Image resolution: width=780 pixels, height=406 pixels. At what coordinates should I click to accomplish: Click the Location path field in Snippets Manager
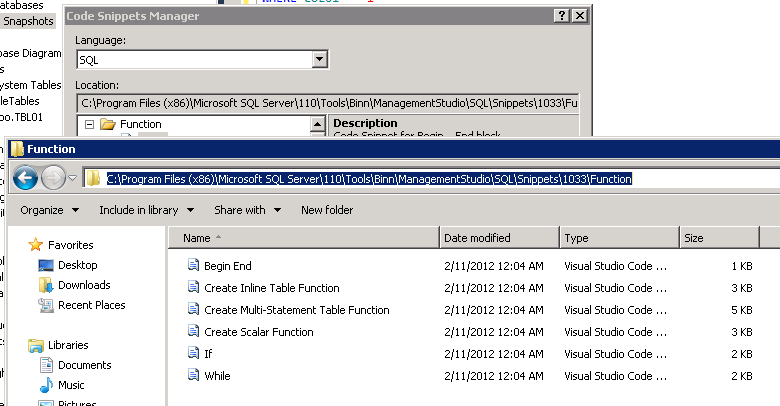pos(328,103)
